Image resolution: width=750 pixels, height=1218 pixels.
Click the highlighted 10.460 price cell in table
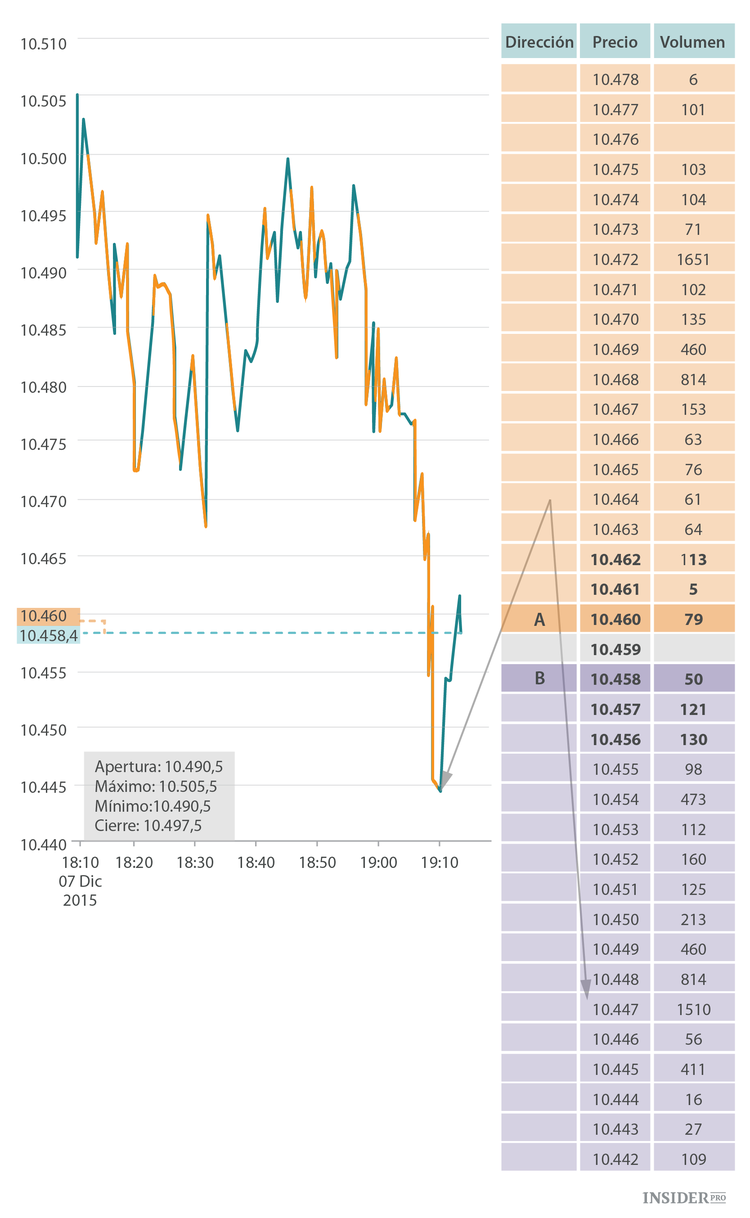click(615, 619)
